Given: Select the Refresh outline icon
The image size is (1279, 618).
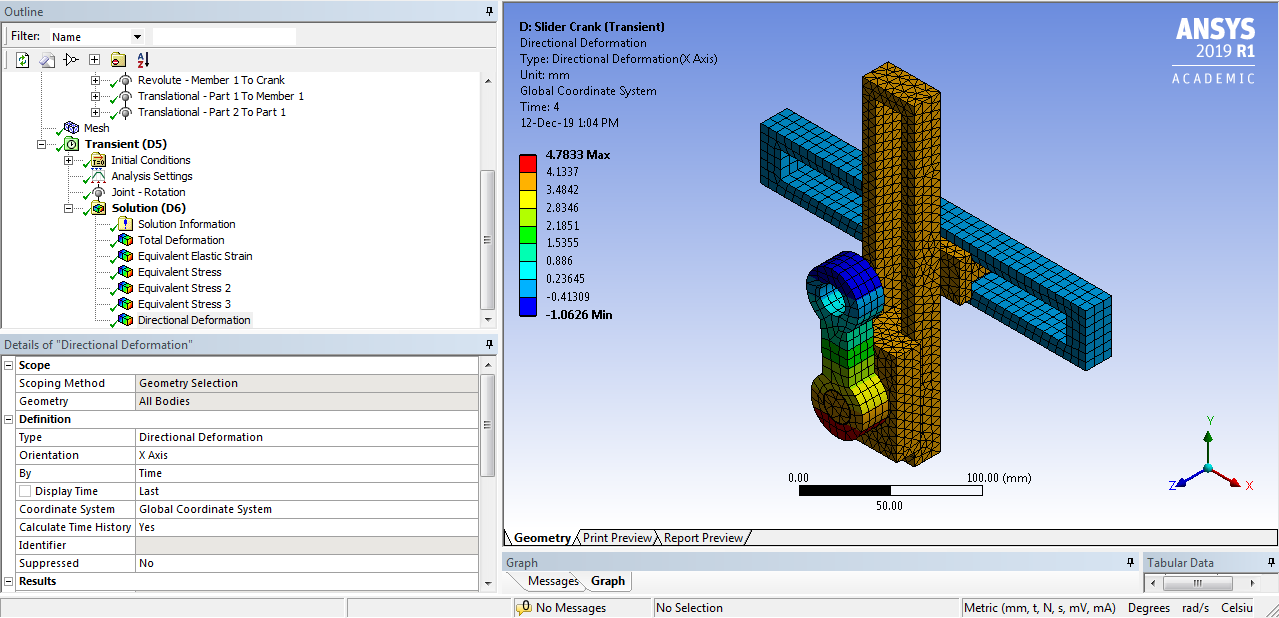Looking at the screenshot, I should pyautogui.click(x=22, y=60).
